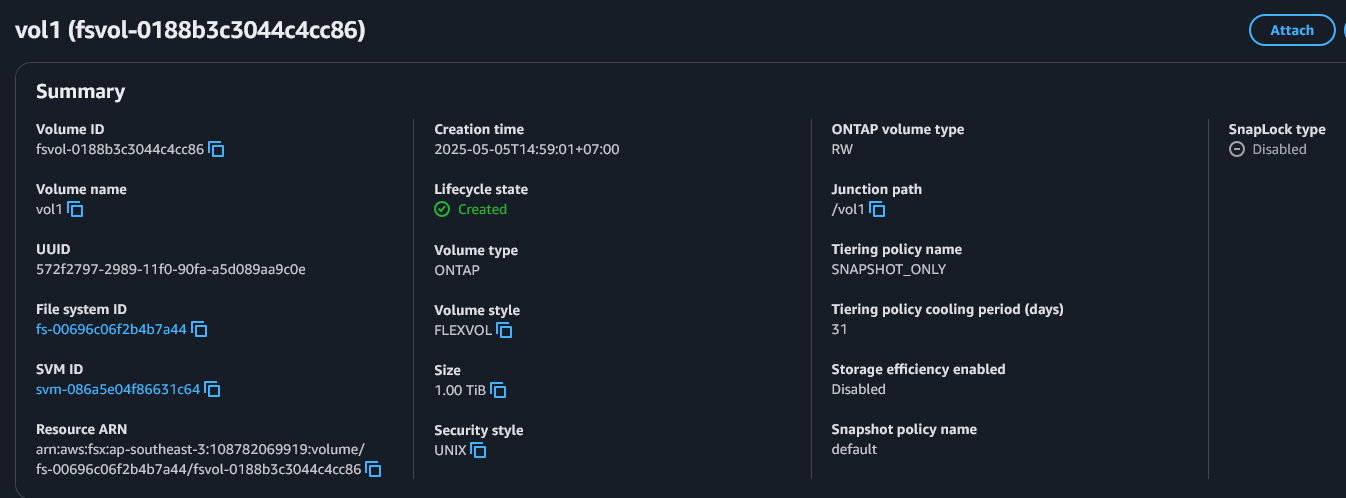Click the partially visible button beside Attach
This screenshot has width=1346, height=498.
1343,30
